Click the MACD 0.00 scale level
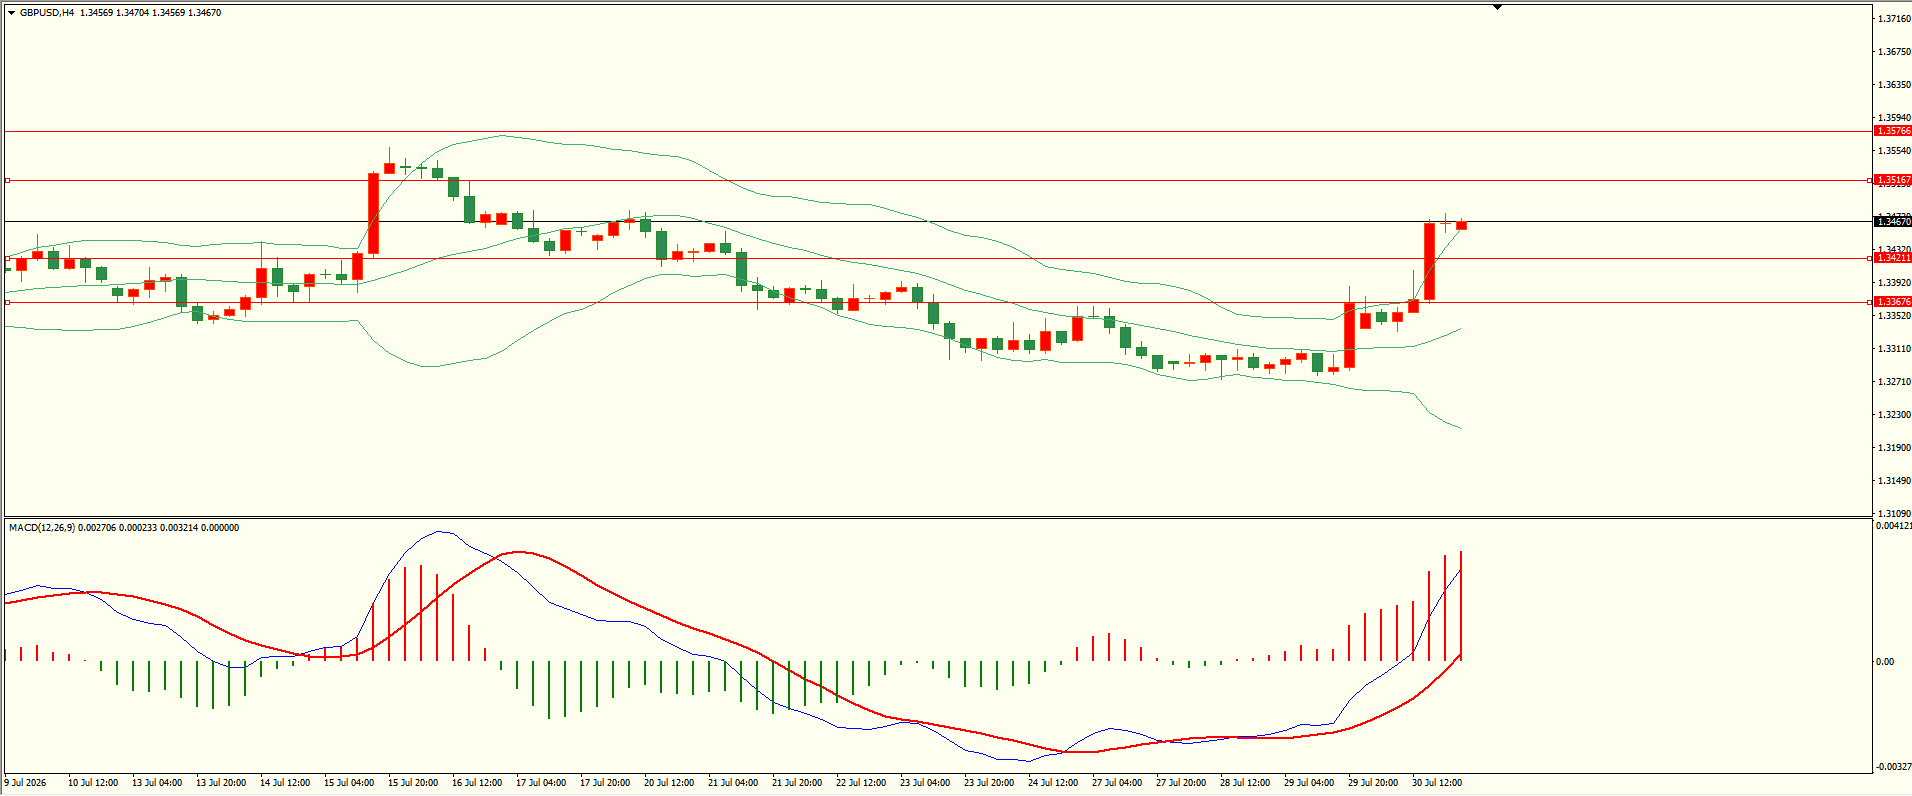The width and height of the screenshot is (1912, 796). coord(1884,662)
